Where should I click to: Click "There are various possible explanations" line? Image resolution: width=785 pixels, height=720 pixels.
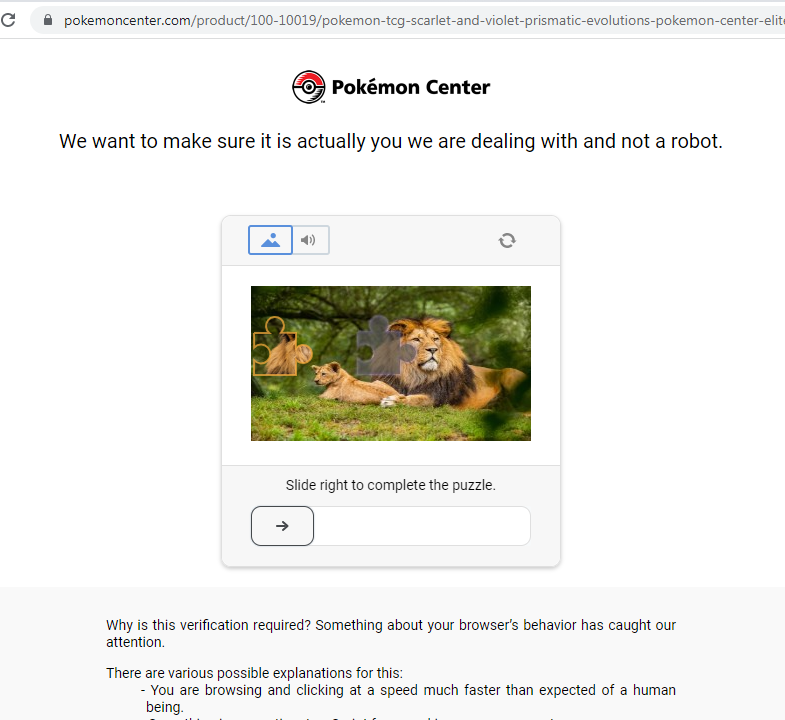tap(254, 673)
